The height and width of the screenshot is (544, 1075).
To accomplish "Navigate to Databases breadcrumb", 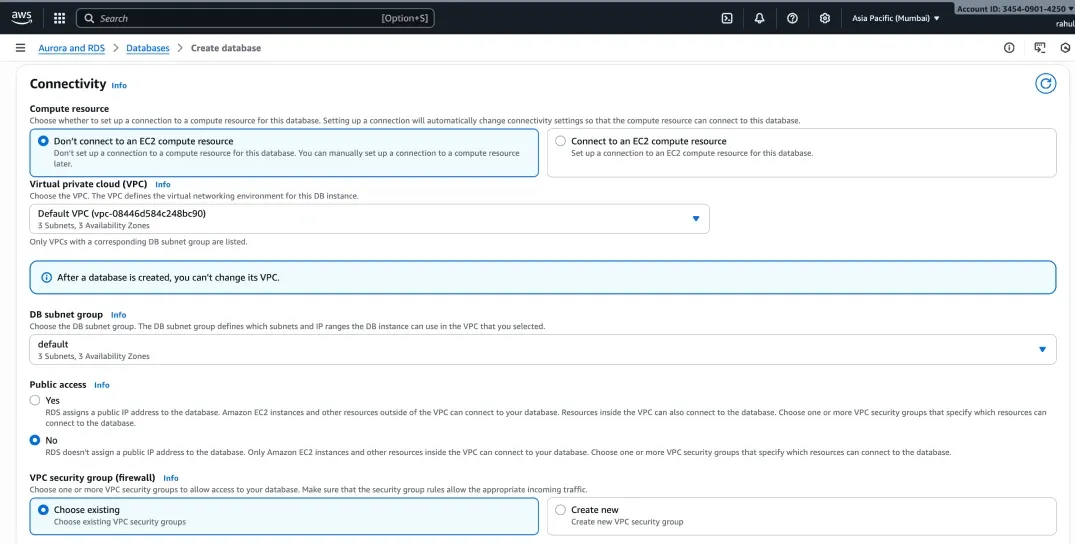I will pos(148,48).
